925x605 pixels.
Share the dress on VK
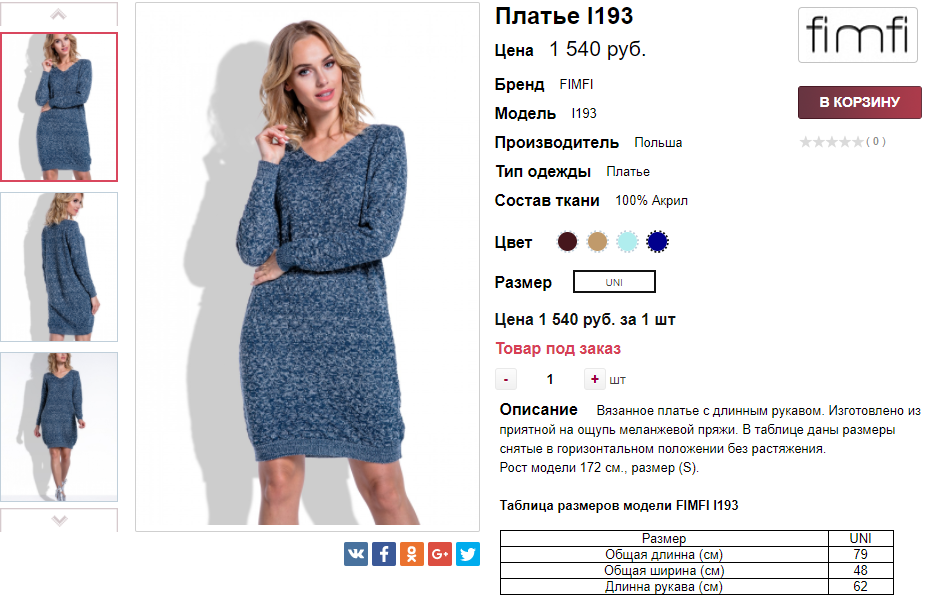[x=356, y=554]
